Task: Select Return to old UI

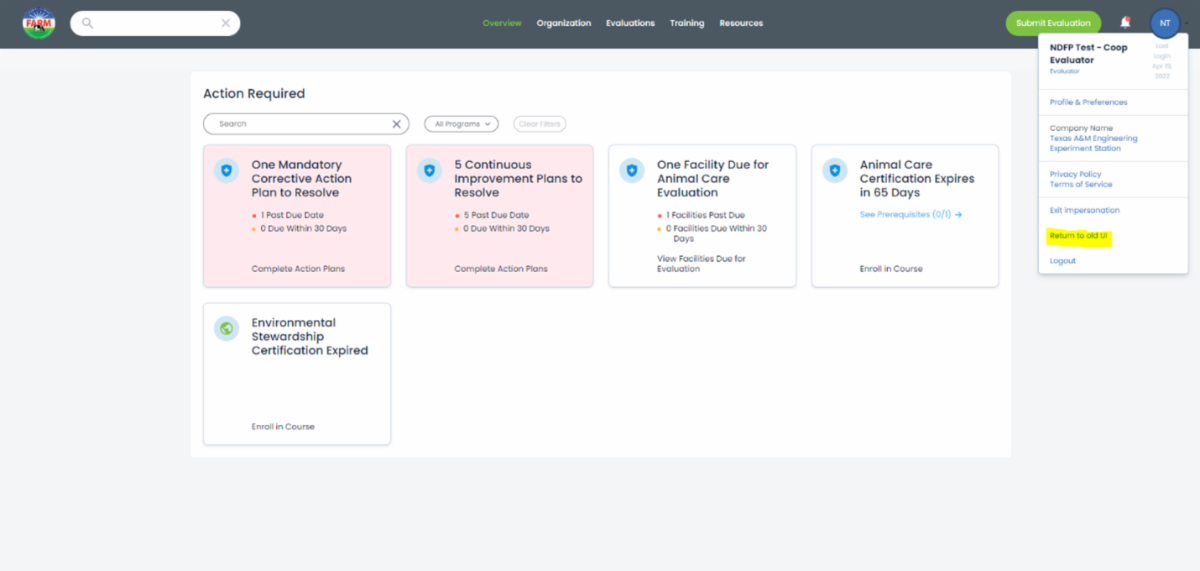Action: [x=1079, y=236]
